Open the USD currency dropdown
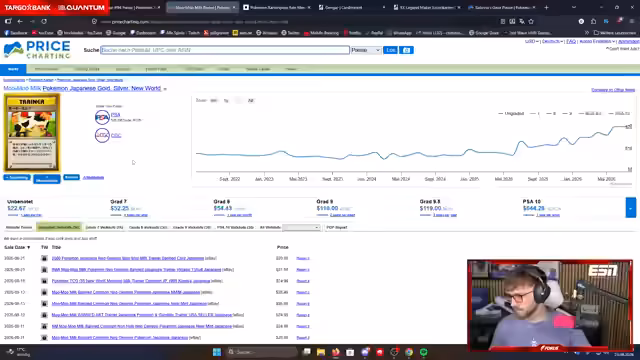 tap(532, 41)
